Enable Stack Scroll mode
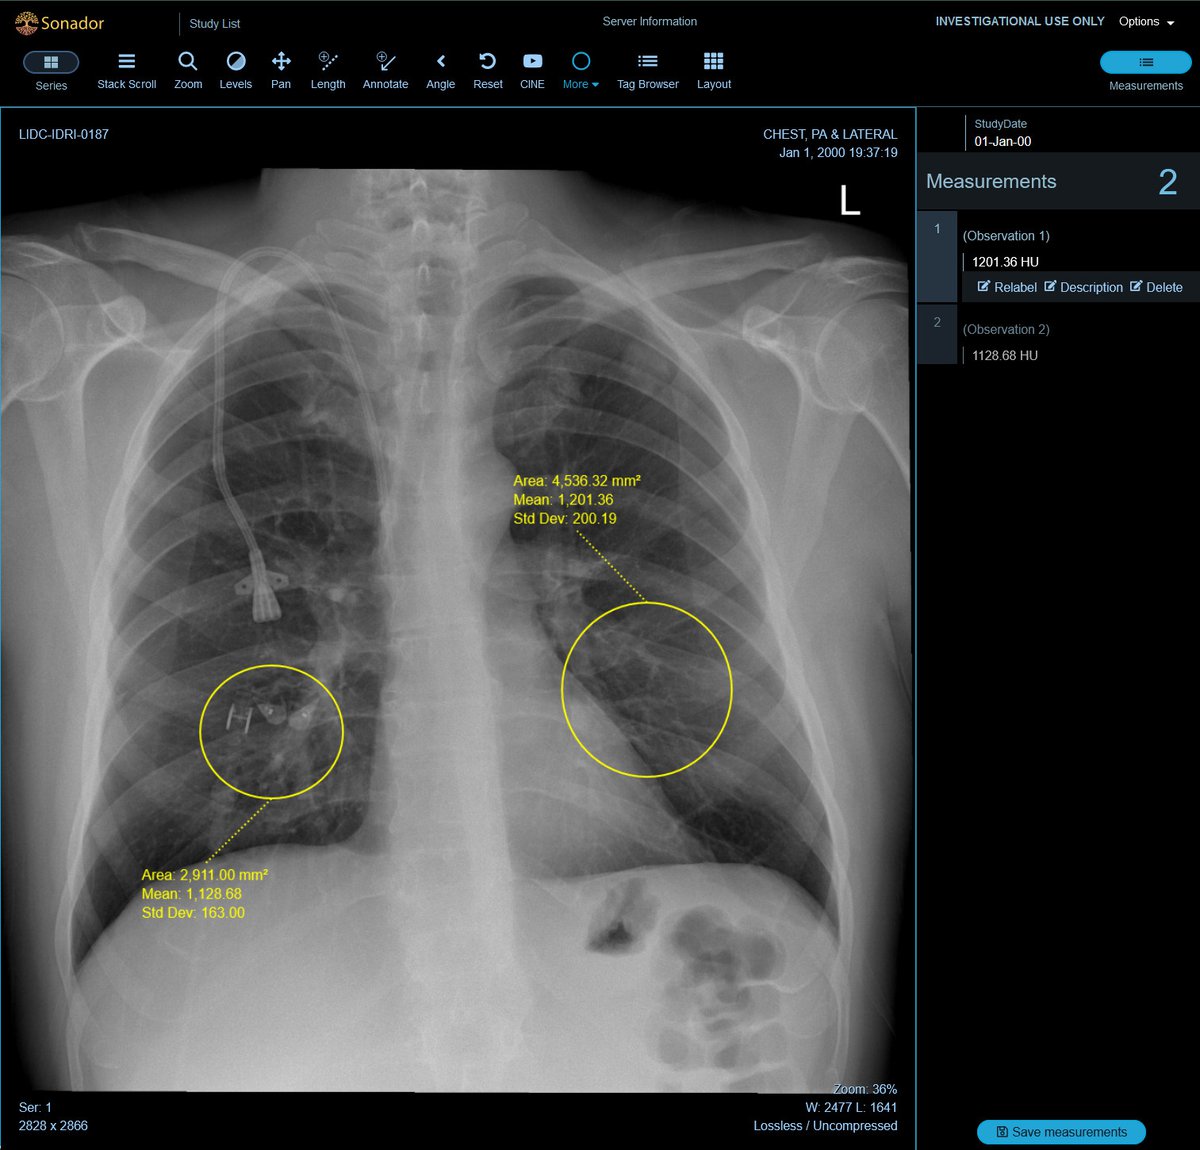The height and width of the screenshot is (1150, 1200). tap(126, 66)
